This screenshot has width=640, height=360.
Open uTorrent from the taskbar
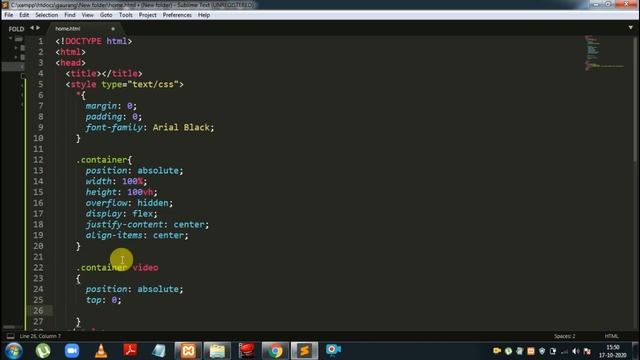(x=43, y=351)
